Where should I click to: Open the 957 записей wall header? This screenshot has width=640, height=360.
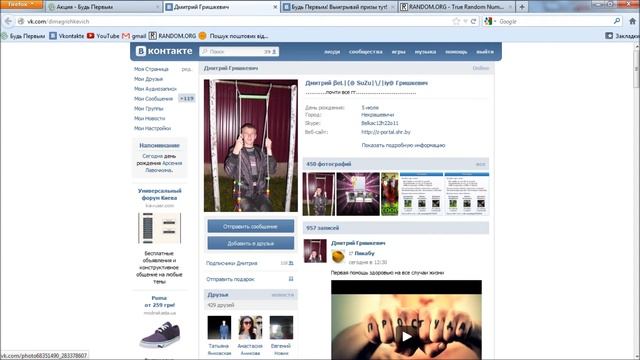[396, 228]
